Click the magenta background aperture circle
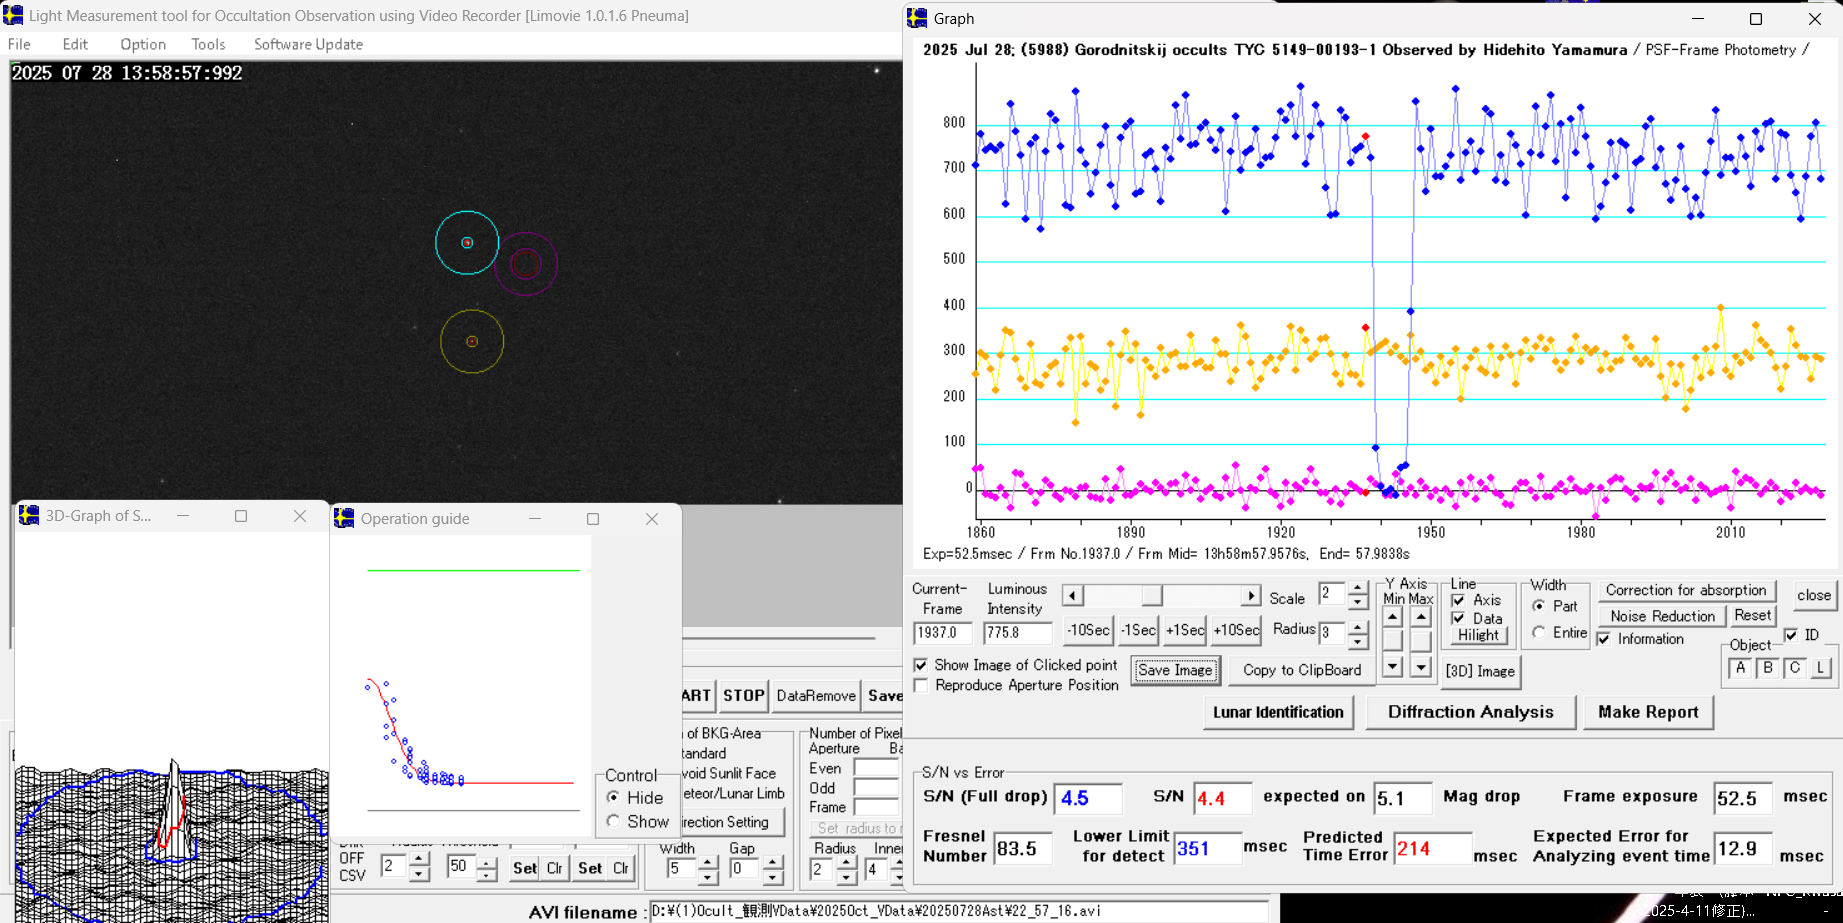This screenshot has width=1843, height=923. 526,264
